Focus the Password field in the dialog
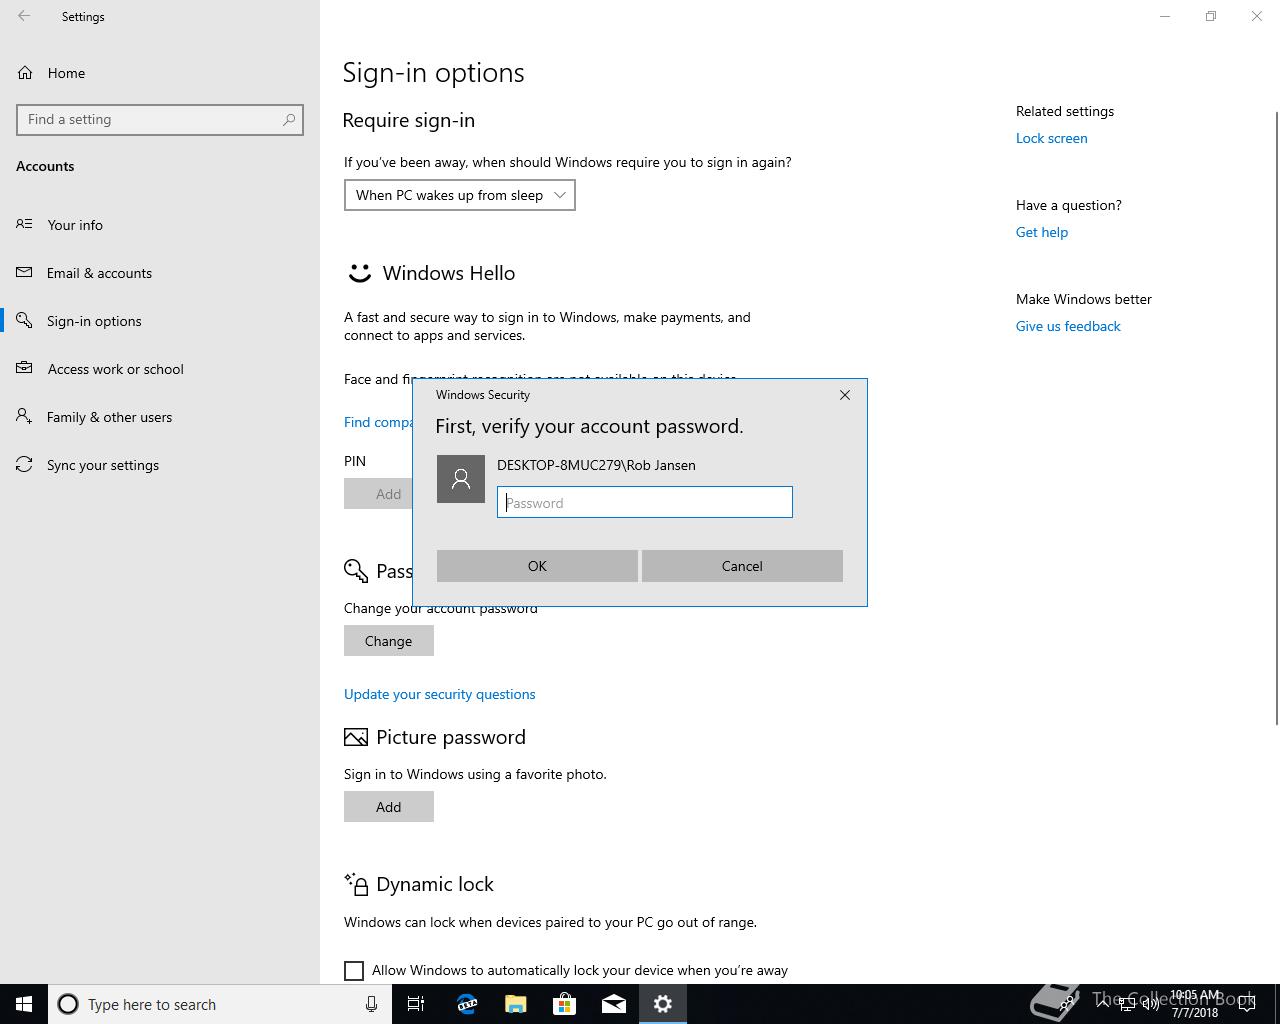Screen dimensions: 1280x1024 [x=645, y=502]
